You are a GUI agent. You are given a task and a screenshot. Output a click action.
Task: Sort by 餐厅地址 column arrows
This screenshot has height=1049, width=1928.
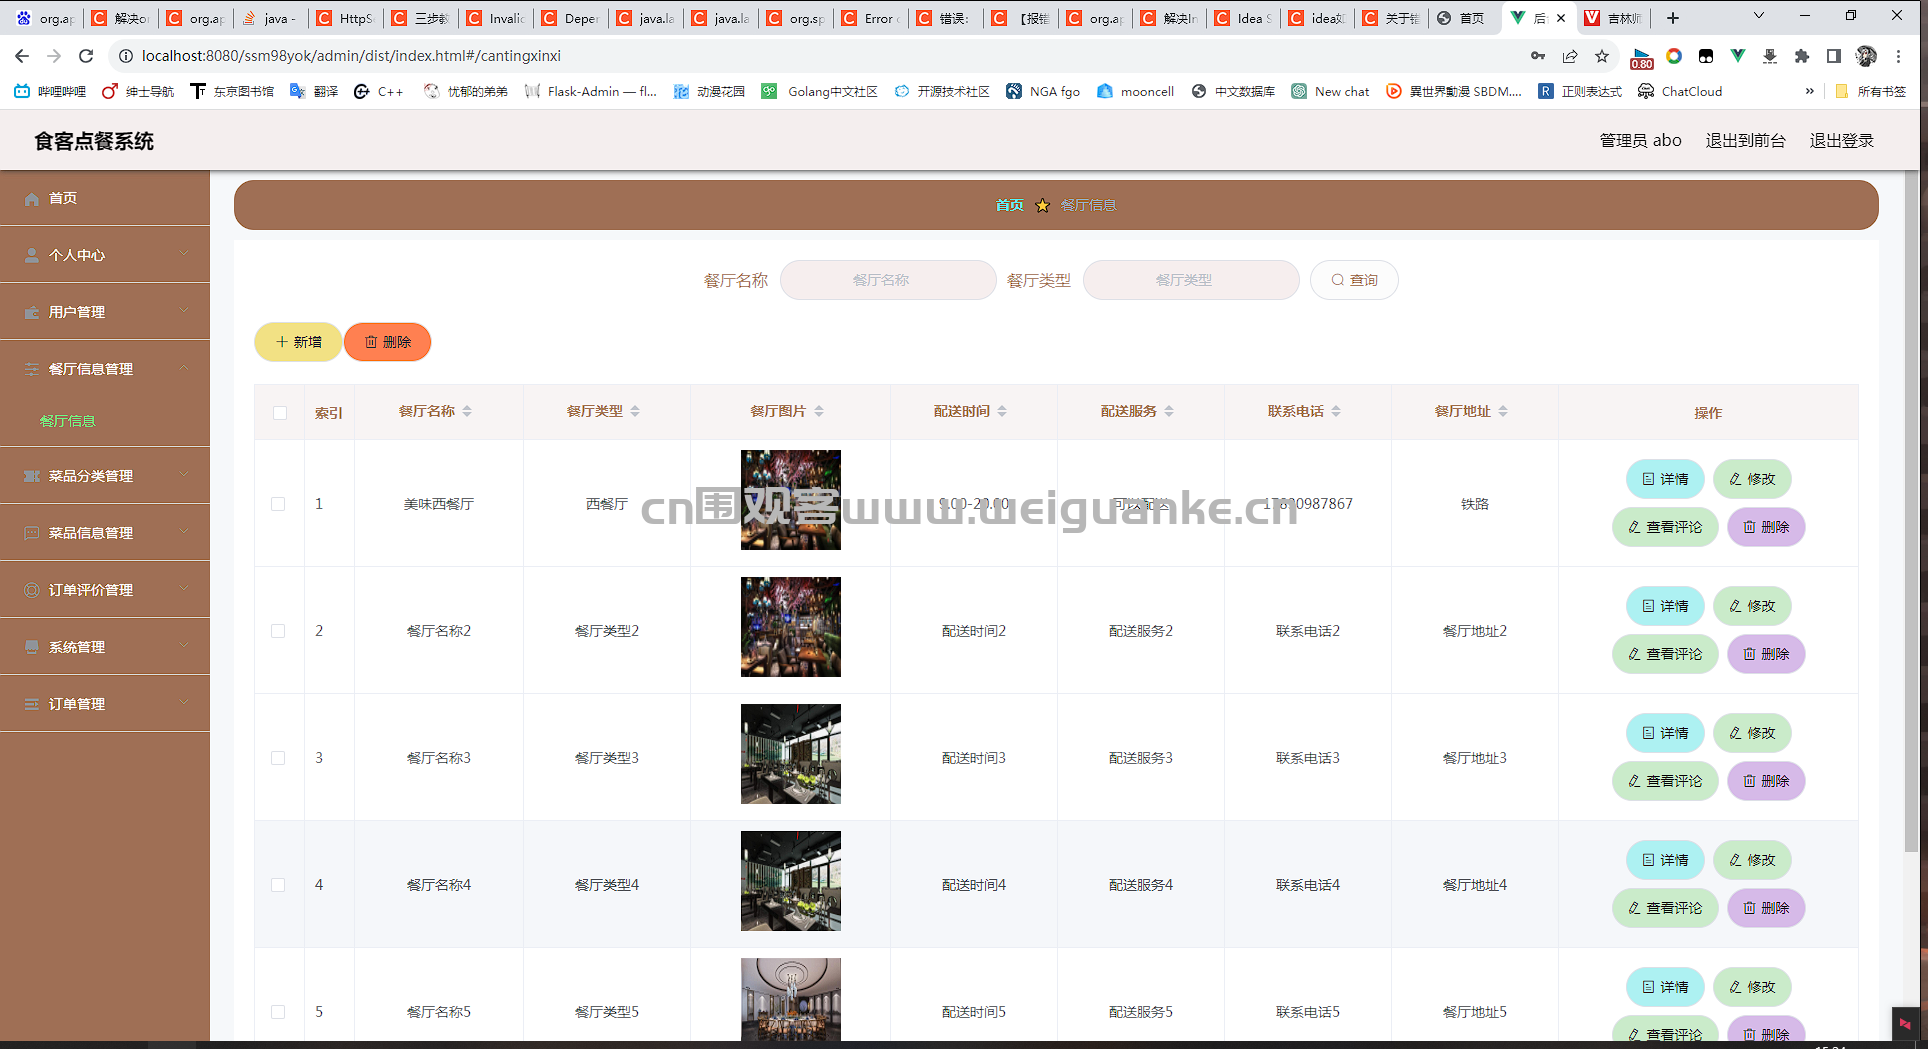(1503, 411)
